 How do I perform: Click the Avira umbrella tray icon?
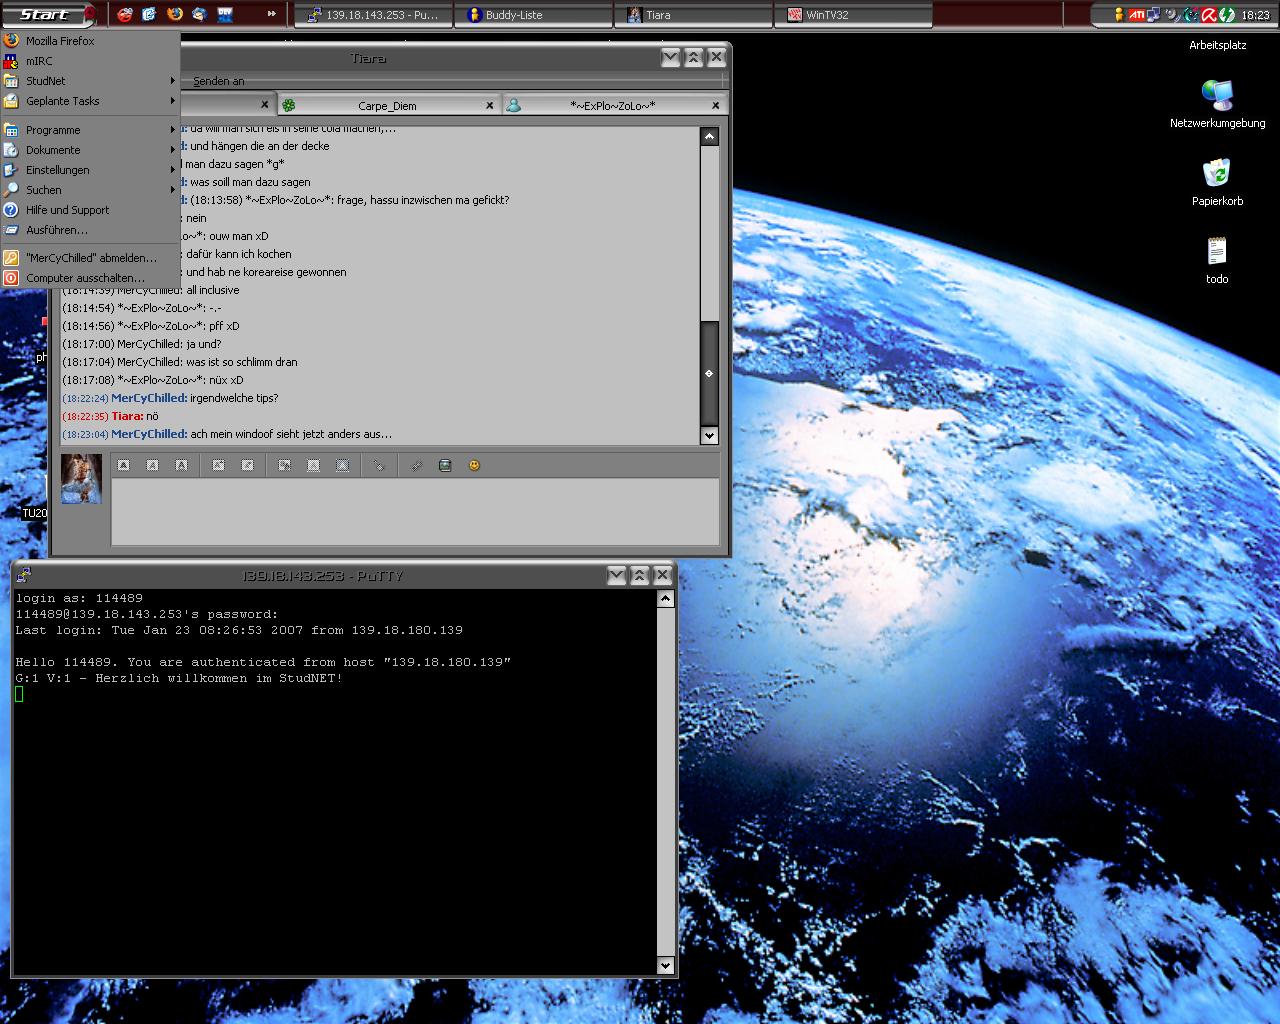tap(1208, 15)
